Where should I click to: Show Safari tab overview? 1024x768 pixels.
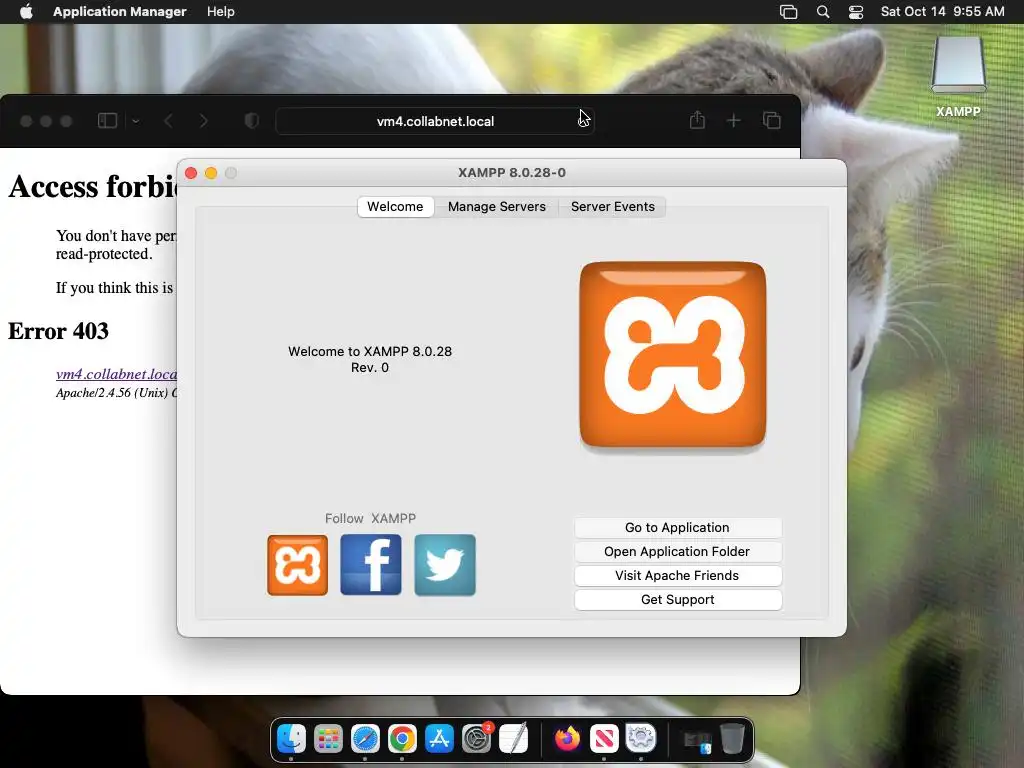pos(772,121)
